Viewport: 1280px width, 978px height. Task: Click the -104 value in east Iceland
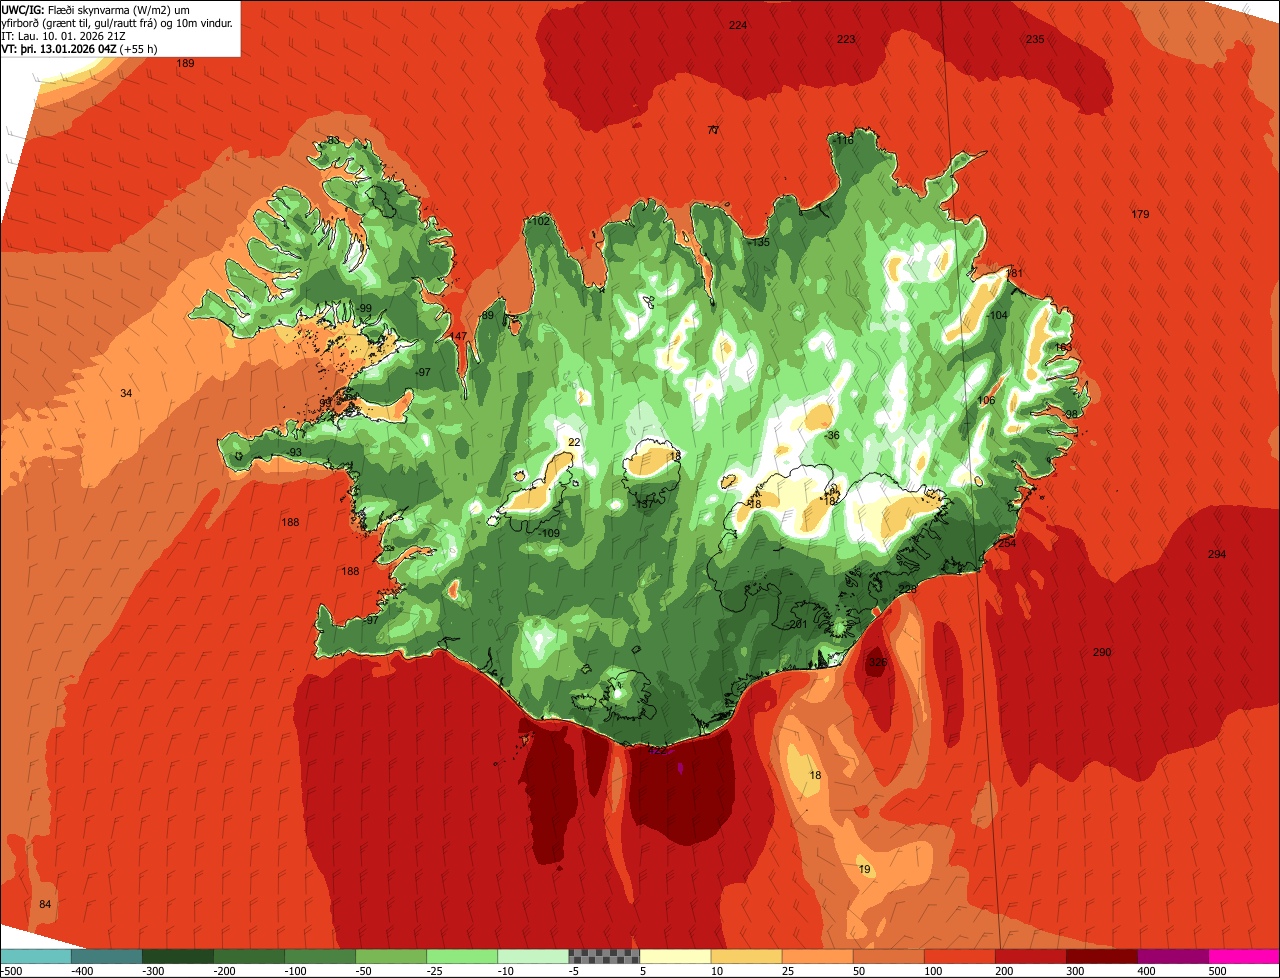pos(997,315)
